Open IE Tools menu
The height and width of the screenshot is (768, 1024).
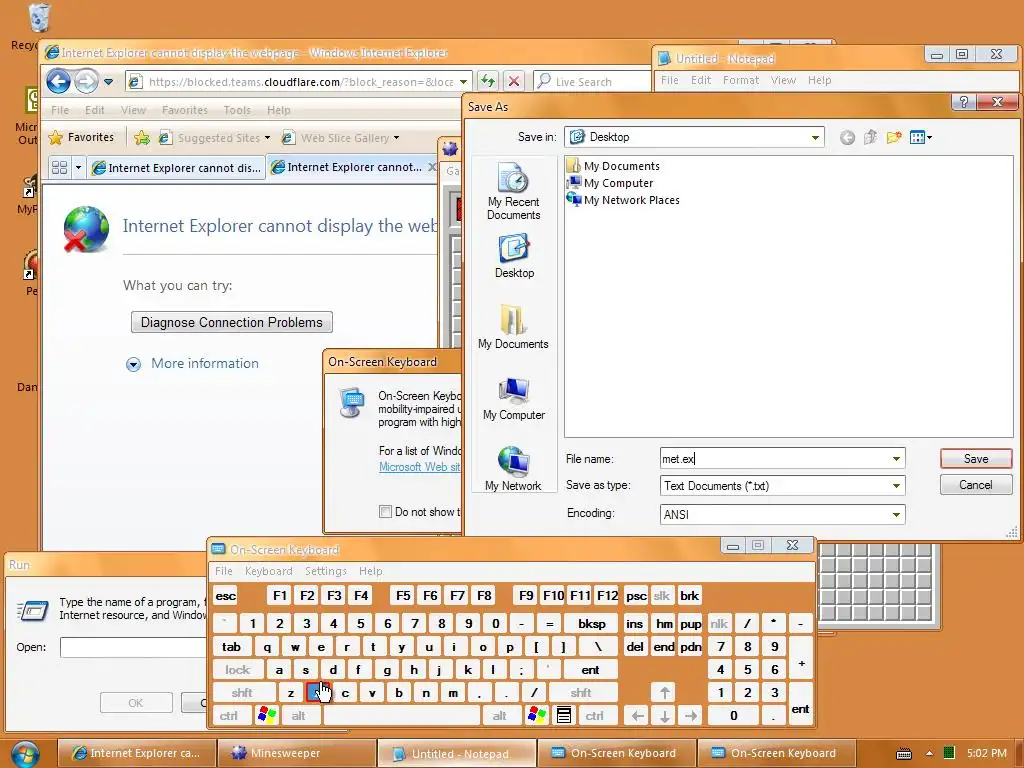[x=236, y=110]
